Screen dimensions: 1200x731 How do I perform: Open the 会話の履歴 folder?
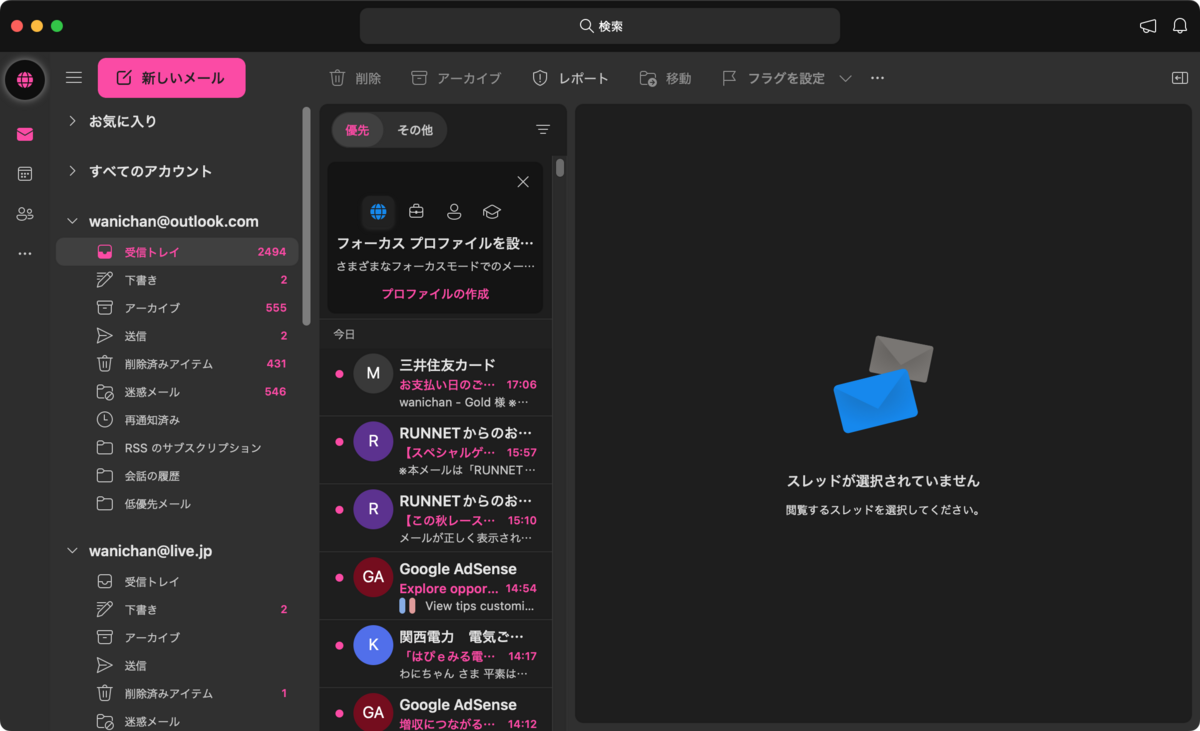click(x=177, y=476)
